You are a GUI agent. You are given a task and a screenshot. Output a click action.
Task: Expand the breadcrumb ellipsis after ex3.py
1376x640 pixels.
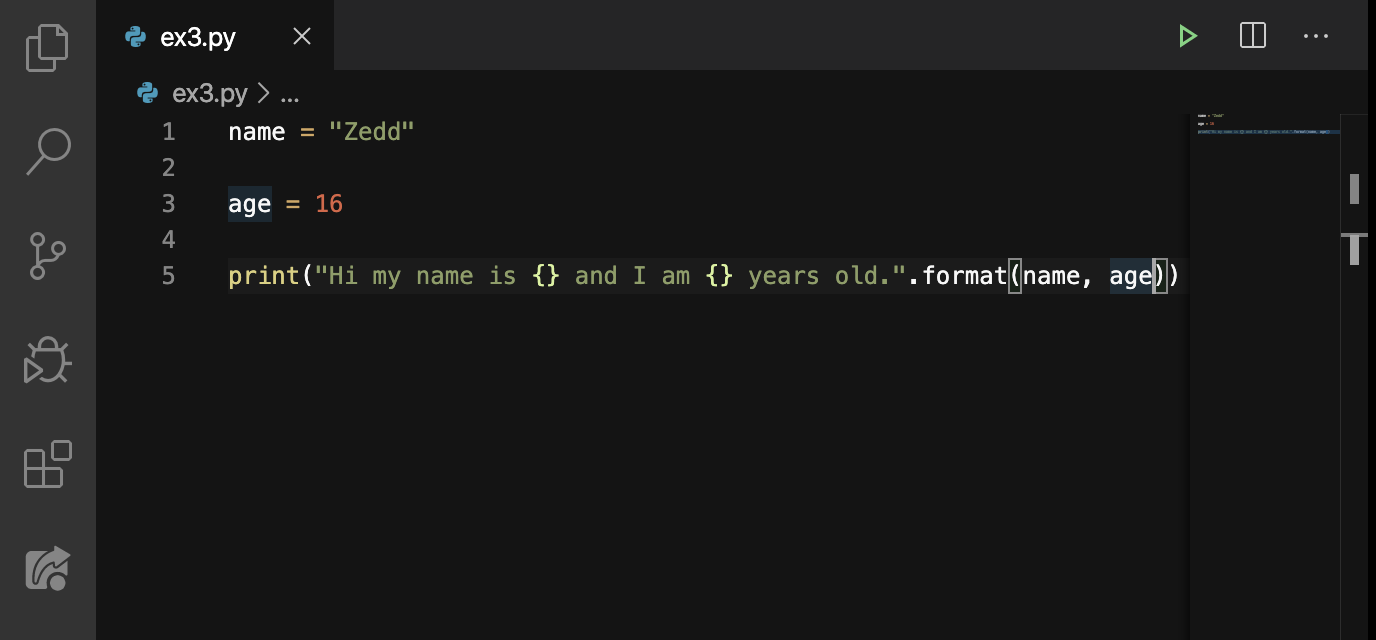pos(289,93)
